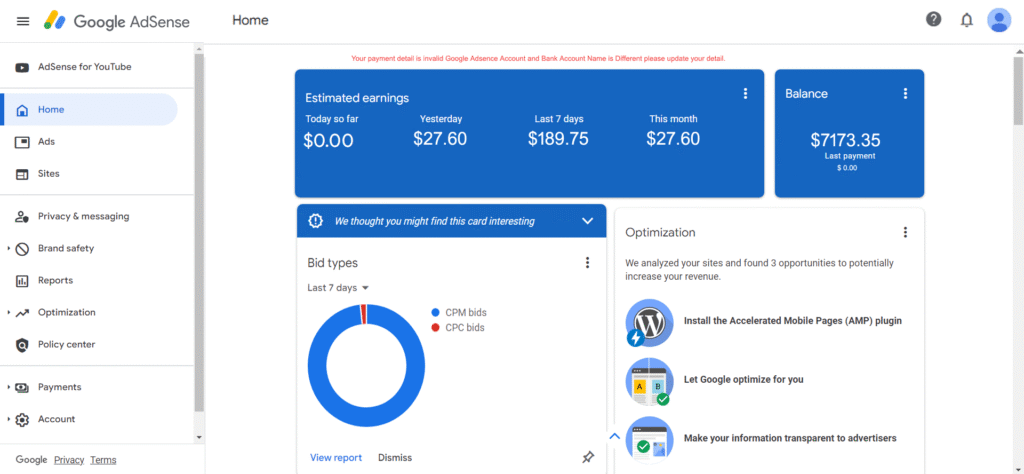Viewport: 1024px width, 474px height.
Task: Expand the Payments sidebar section
Action: (x=9, y=387)
